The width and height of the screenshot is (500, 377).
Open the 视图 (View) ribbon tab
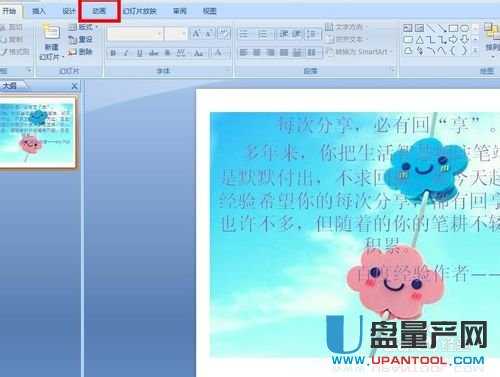210,11
